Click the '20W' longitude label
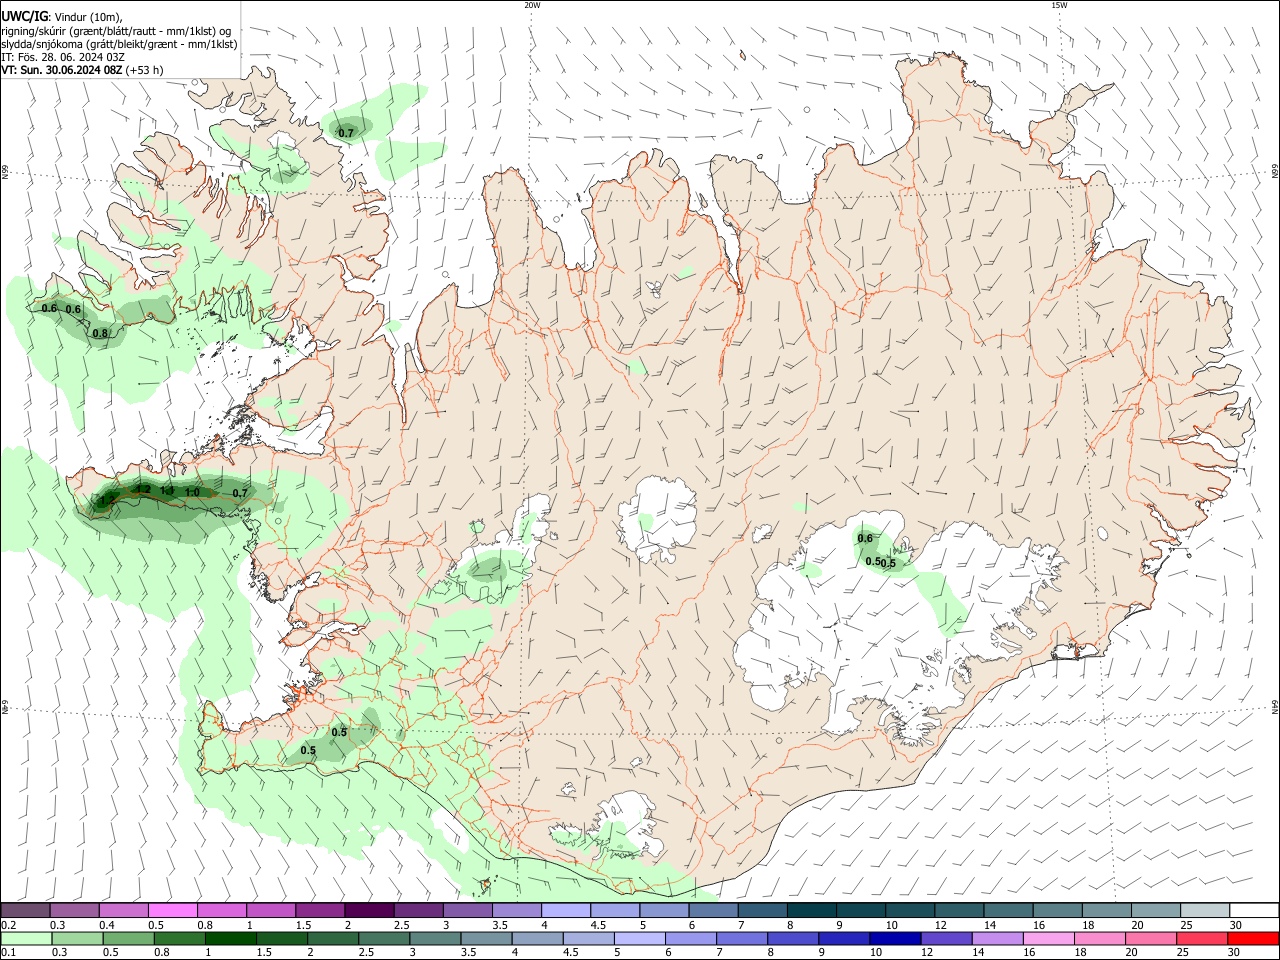 pyautogui.click(x=532, y=5)
